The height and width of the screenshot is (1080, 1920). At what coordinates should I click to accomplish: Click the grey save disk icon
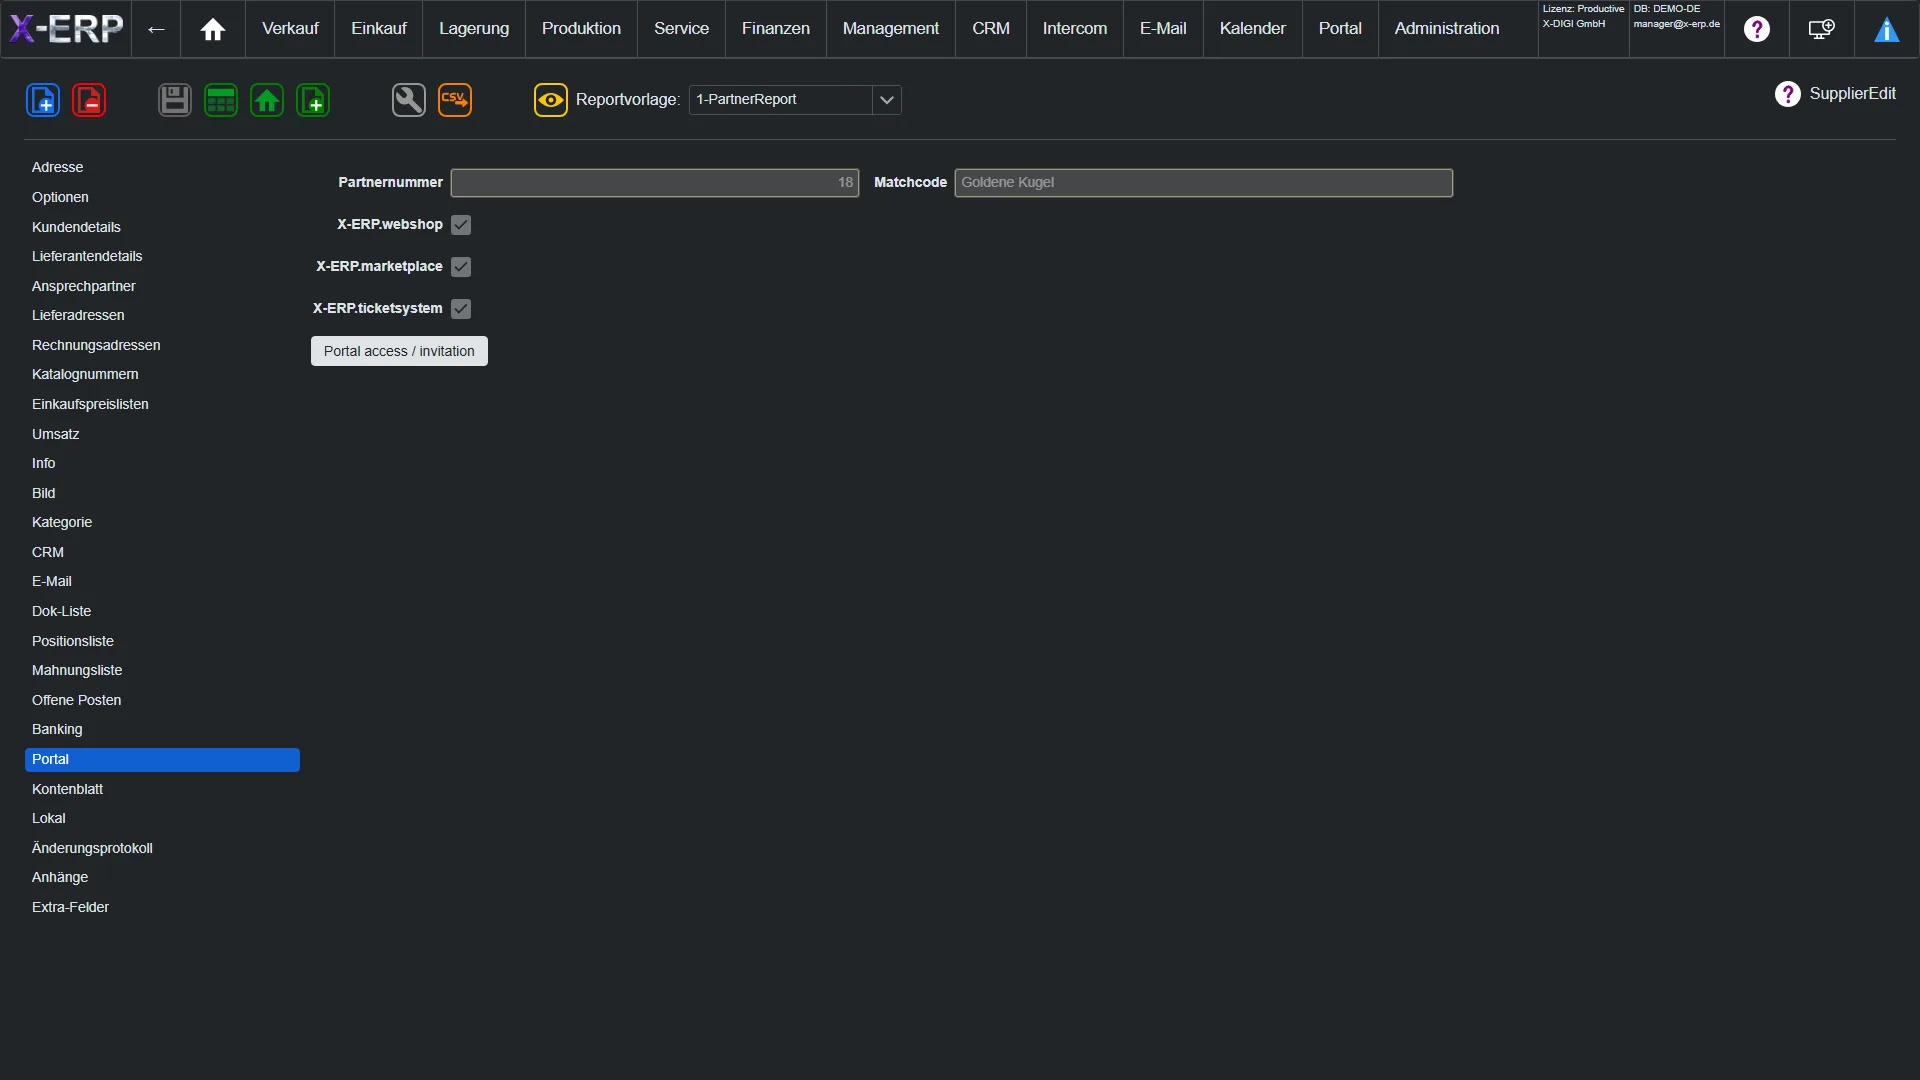point(175,100)
